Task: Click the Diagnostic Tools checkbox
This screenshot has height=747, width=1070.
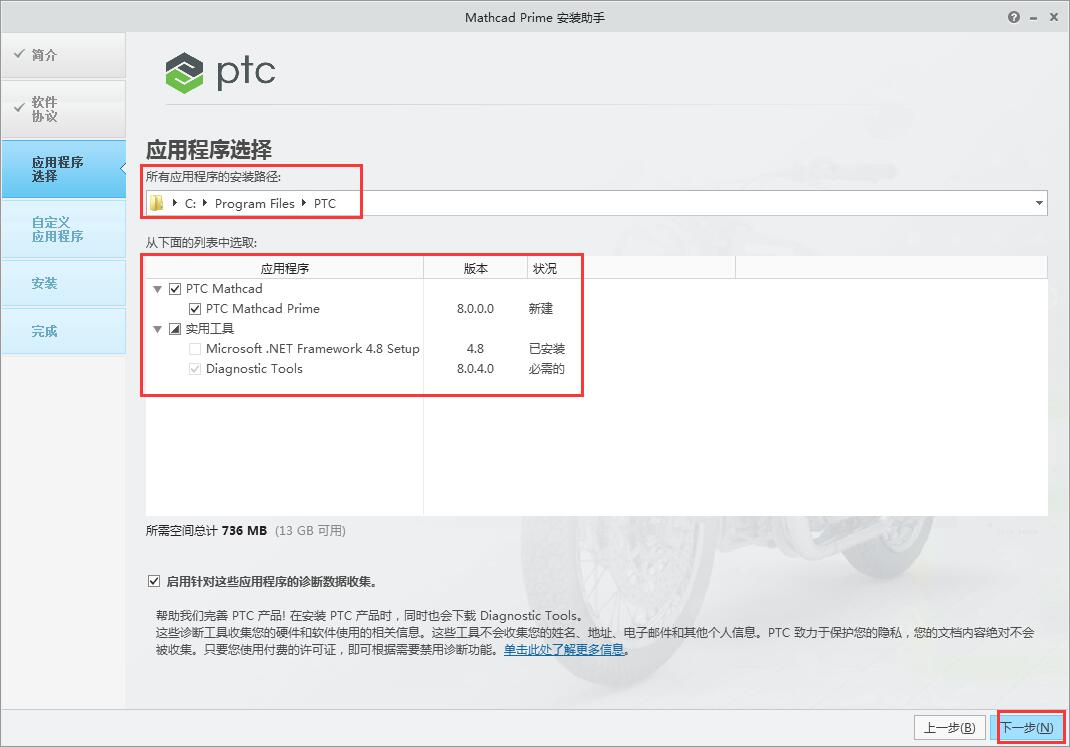Action: click(x=195, y=369)
